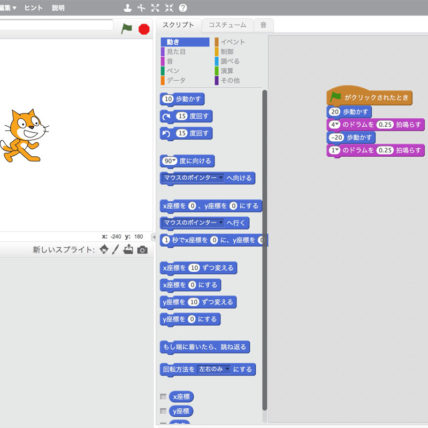This screenshot has height=428, width=428.
Task: Switch to the スクリプト tab
Action: pyautogui.click(x=178, y=25)
